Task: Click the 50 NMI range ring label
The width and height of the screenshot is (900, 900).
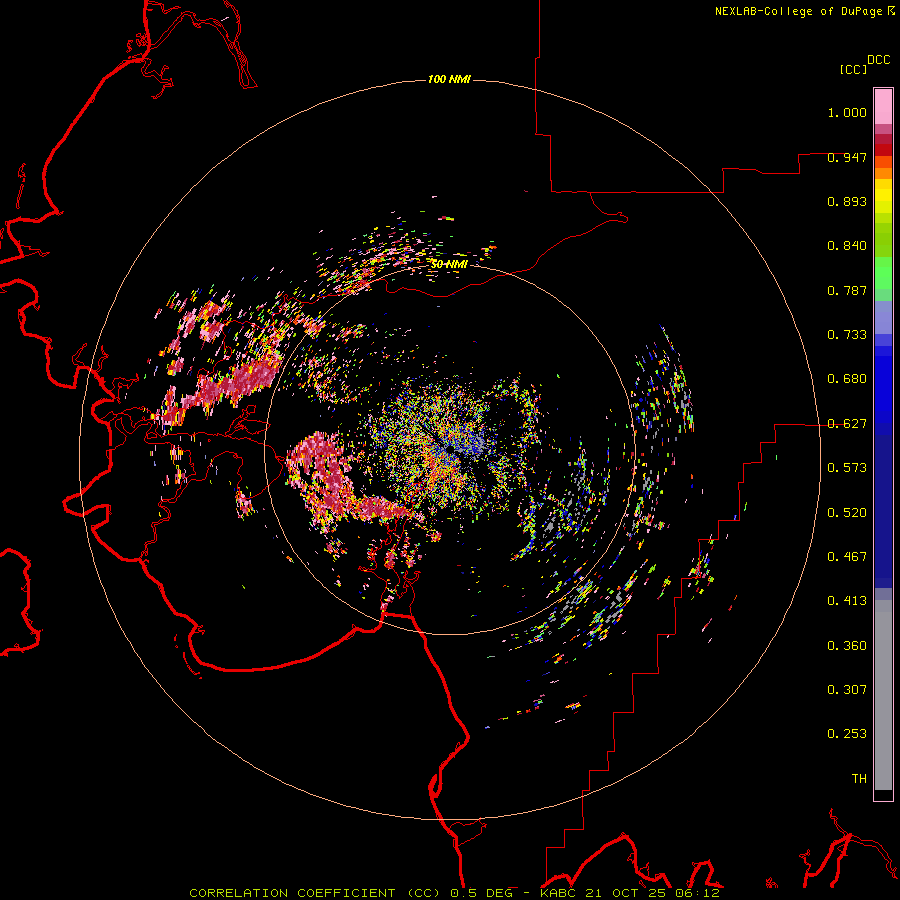Action: [x=449, y=264]
